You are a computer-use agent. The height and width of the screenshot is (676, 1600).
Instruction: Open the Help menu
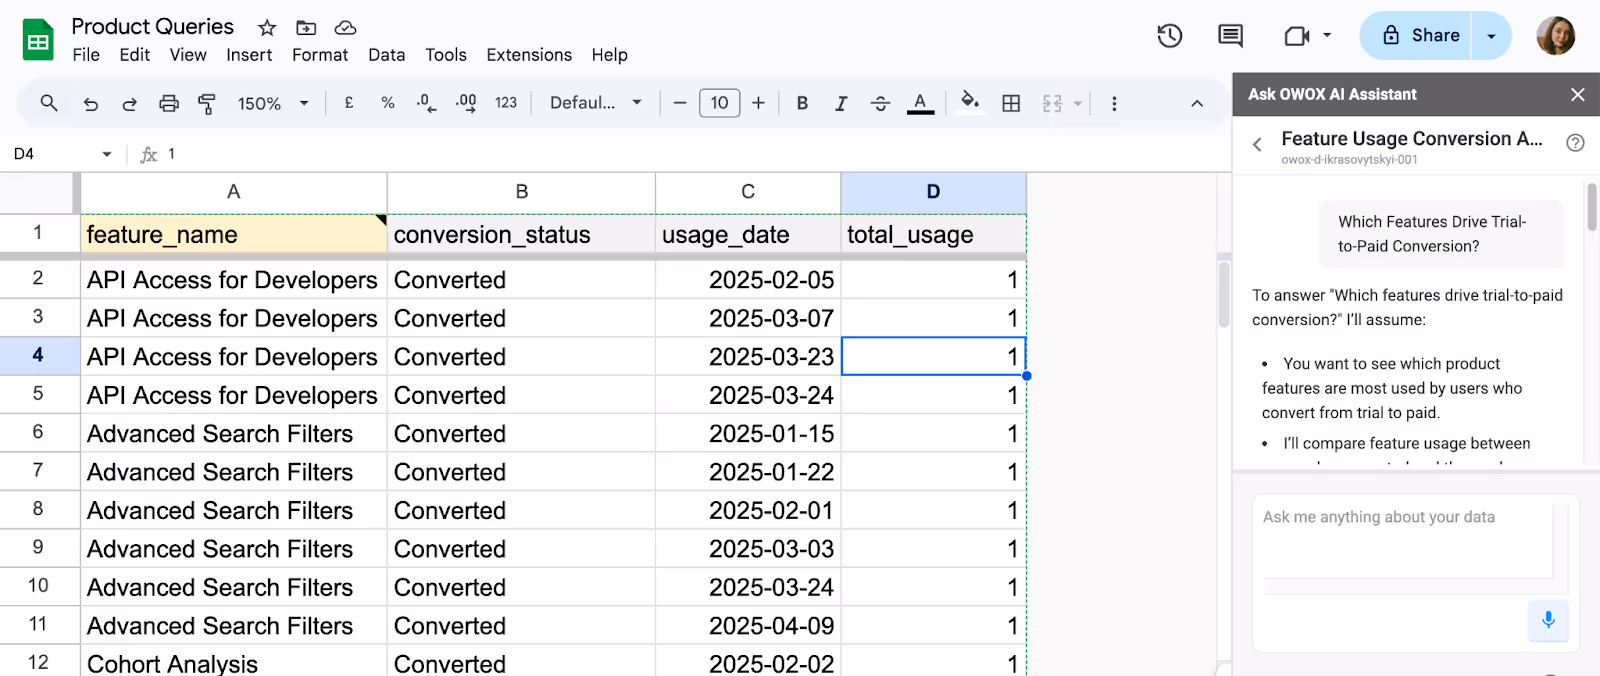coord(609,55)
